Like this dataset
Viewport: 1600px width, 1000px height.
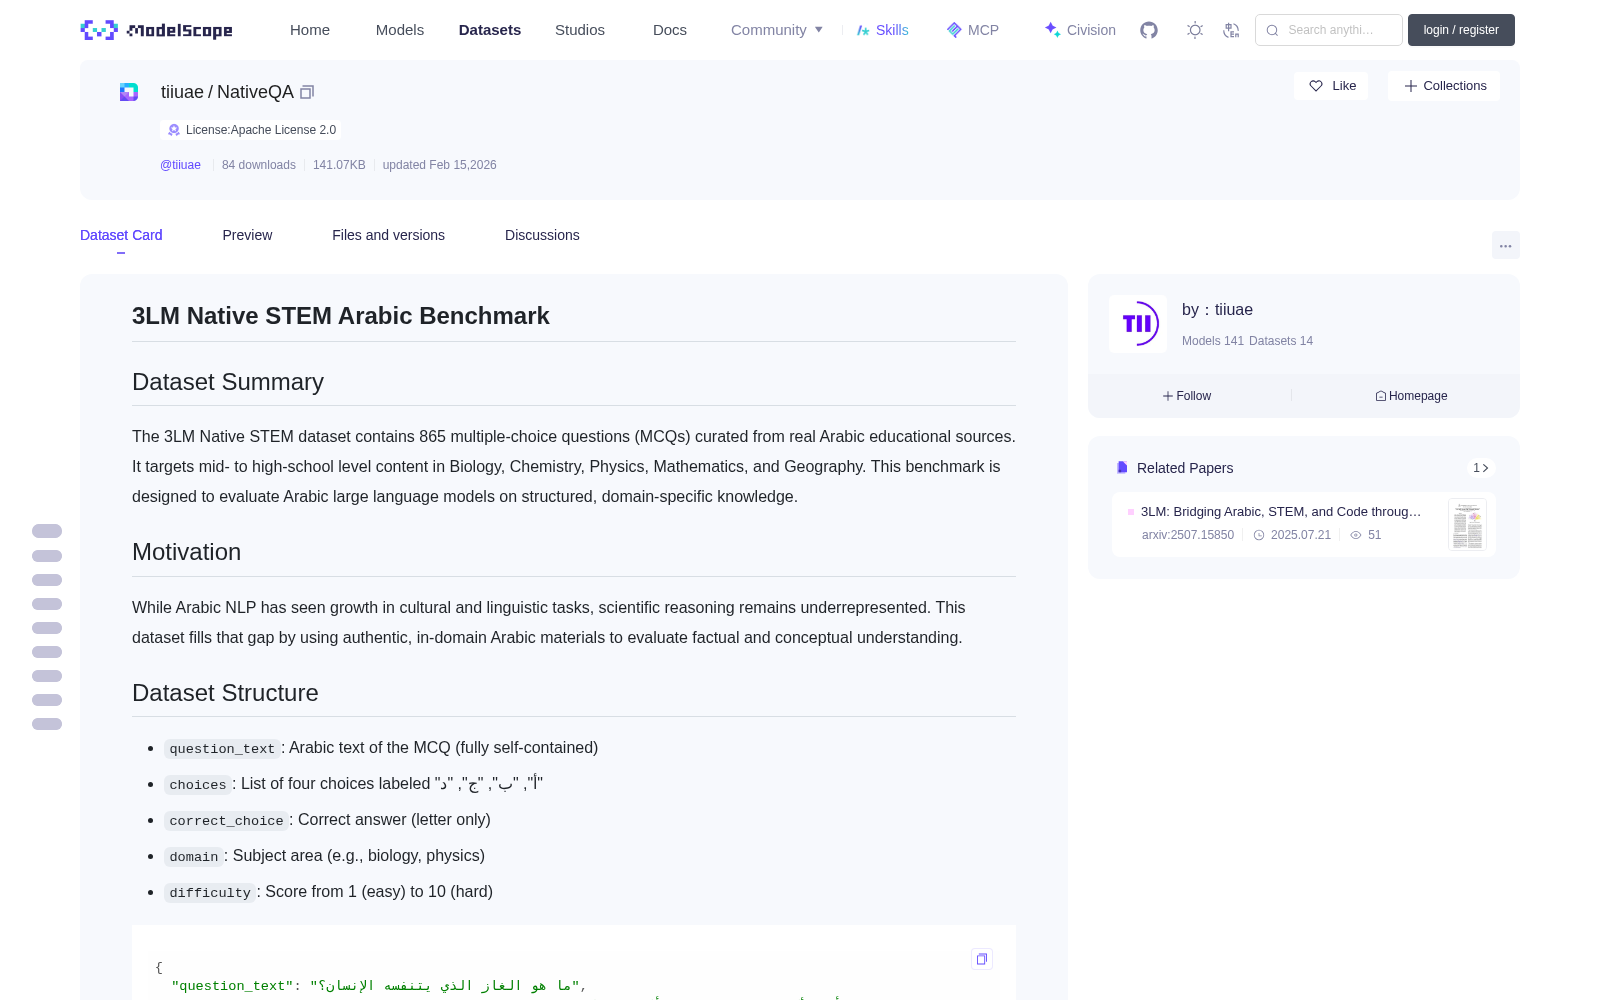tap(1331, 86)
